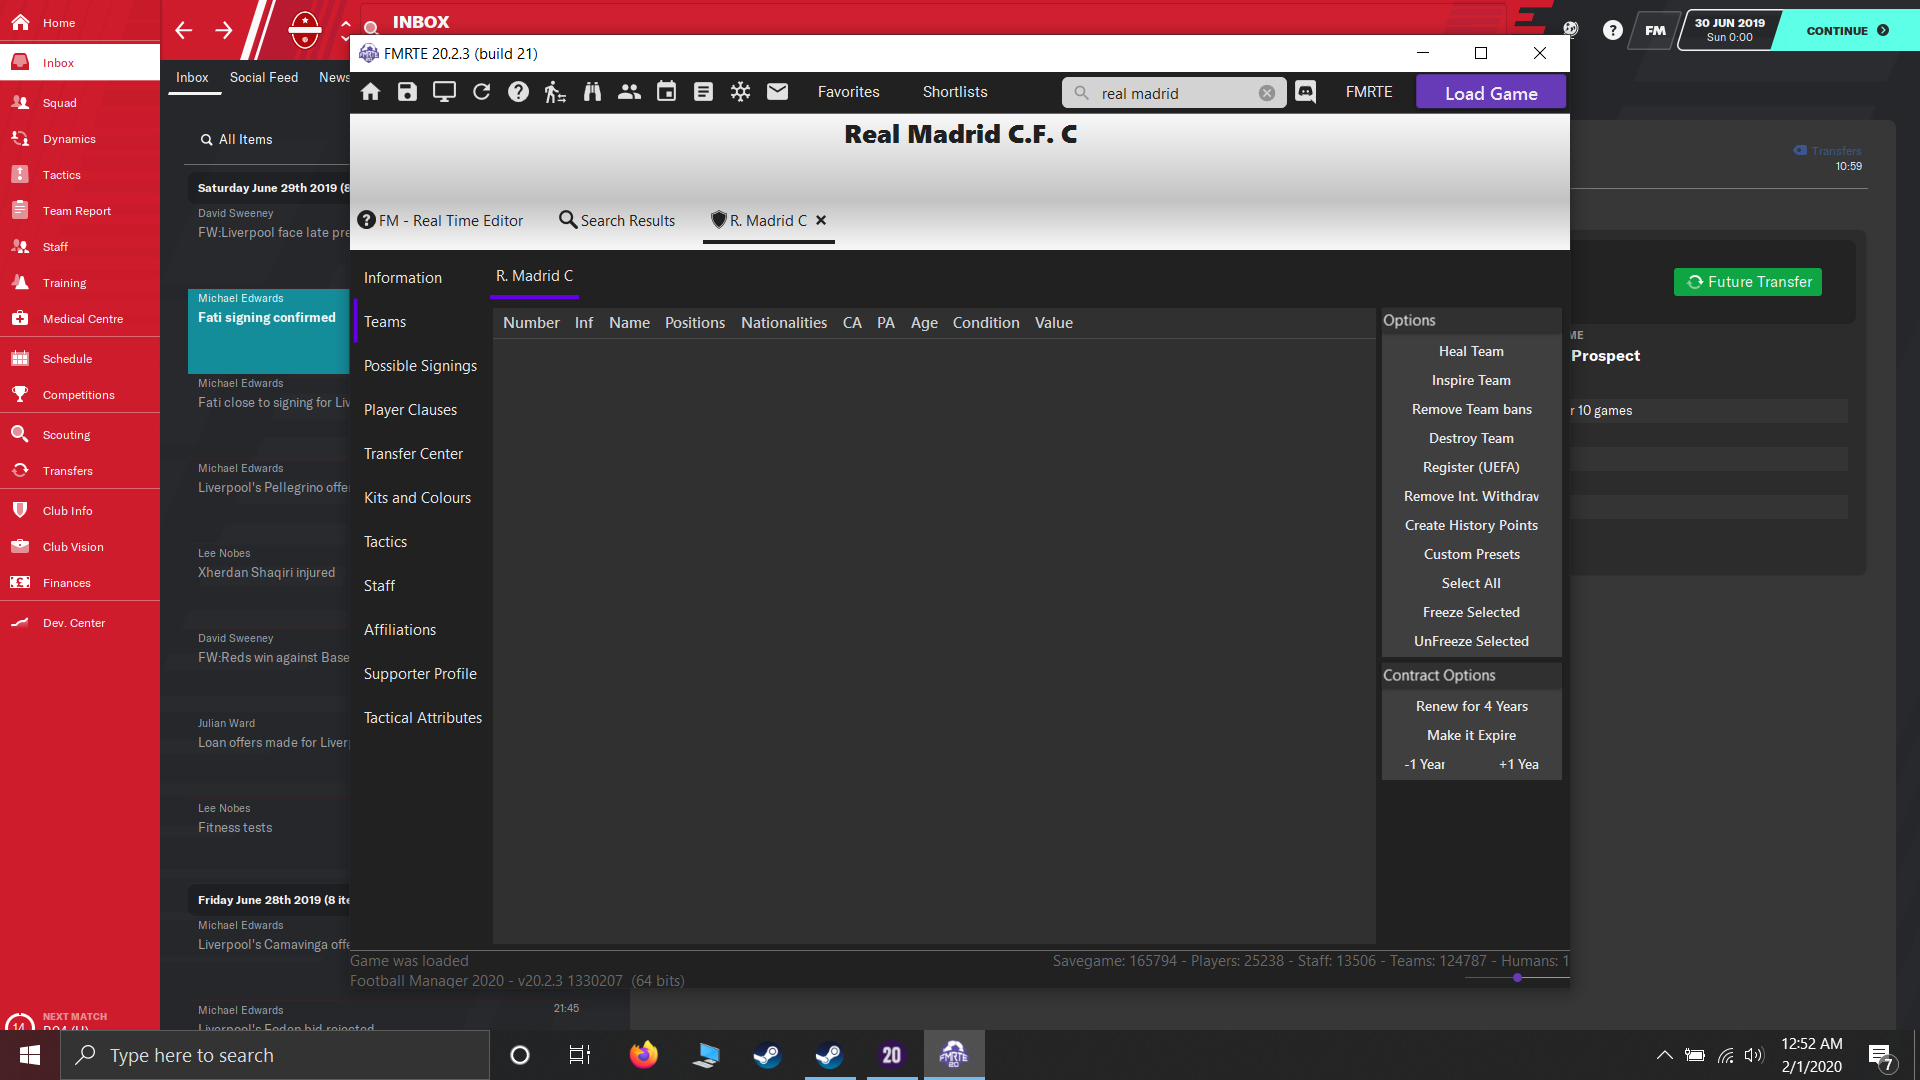Click the Heal Team option
Viewport: 1920px width, 1080px height.
click(x=1471, y=351)
